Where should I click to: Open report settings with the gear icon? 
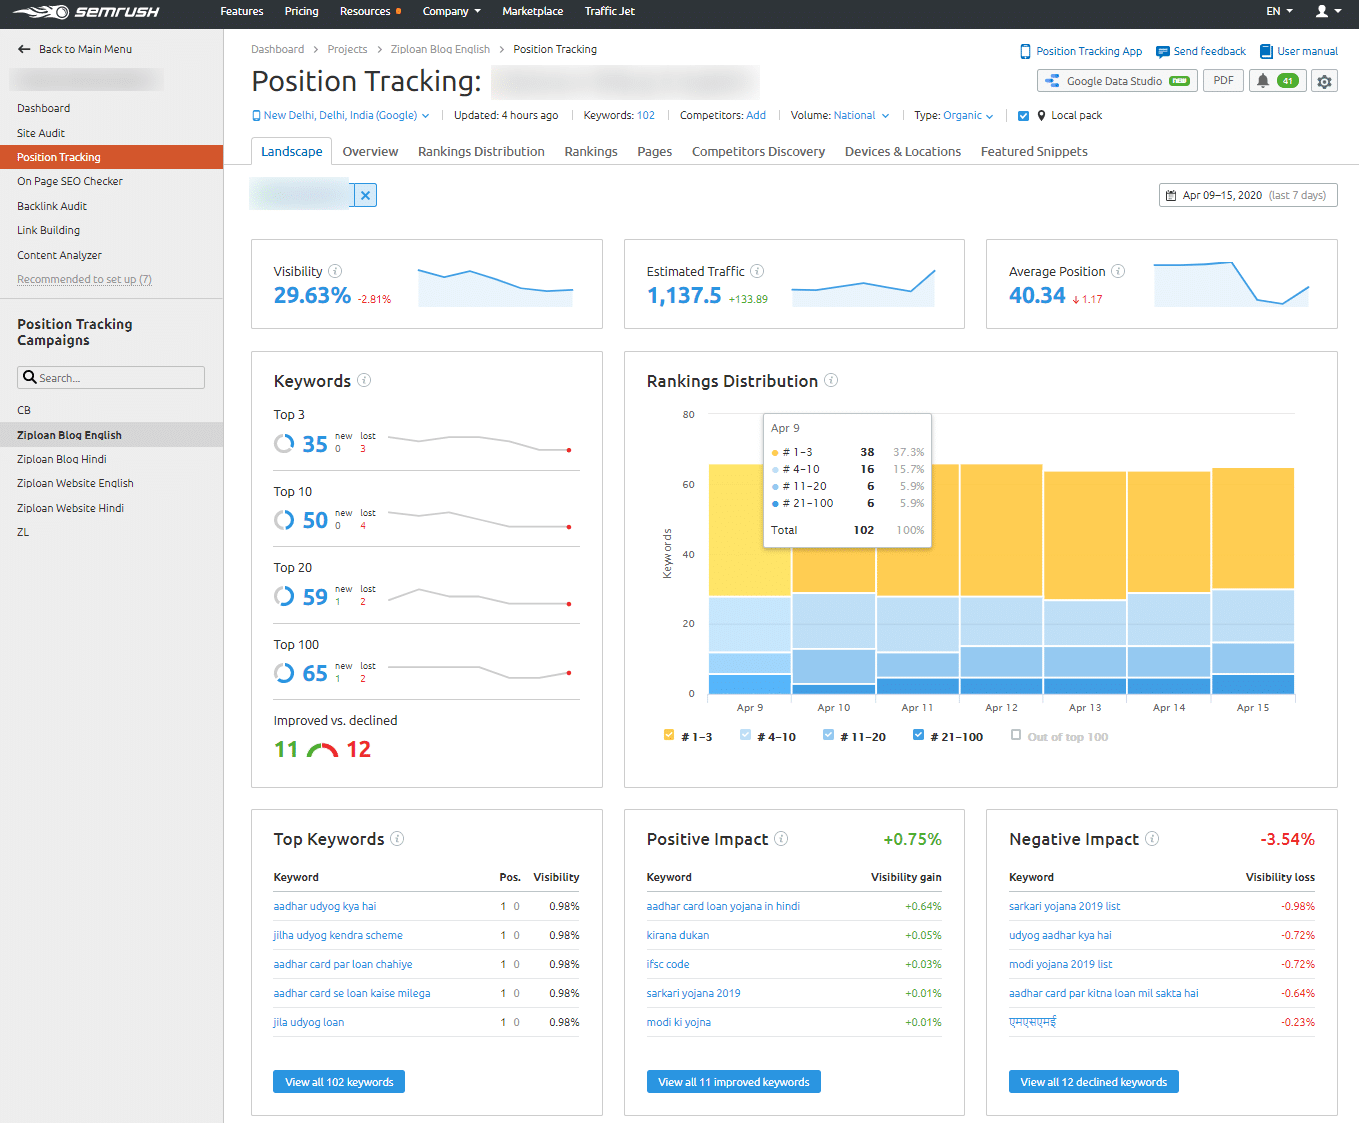[1324, 80]
